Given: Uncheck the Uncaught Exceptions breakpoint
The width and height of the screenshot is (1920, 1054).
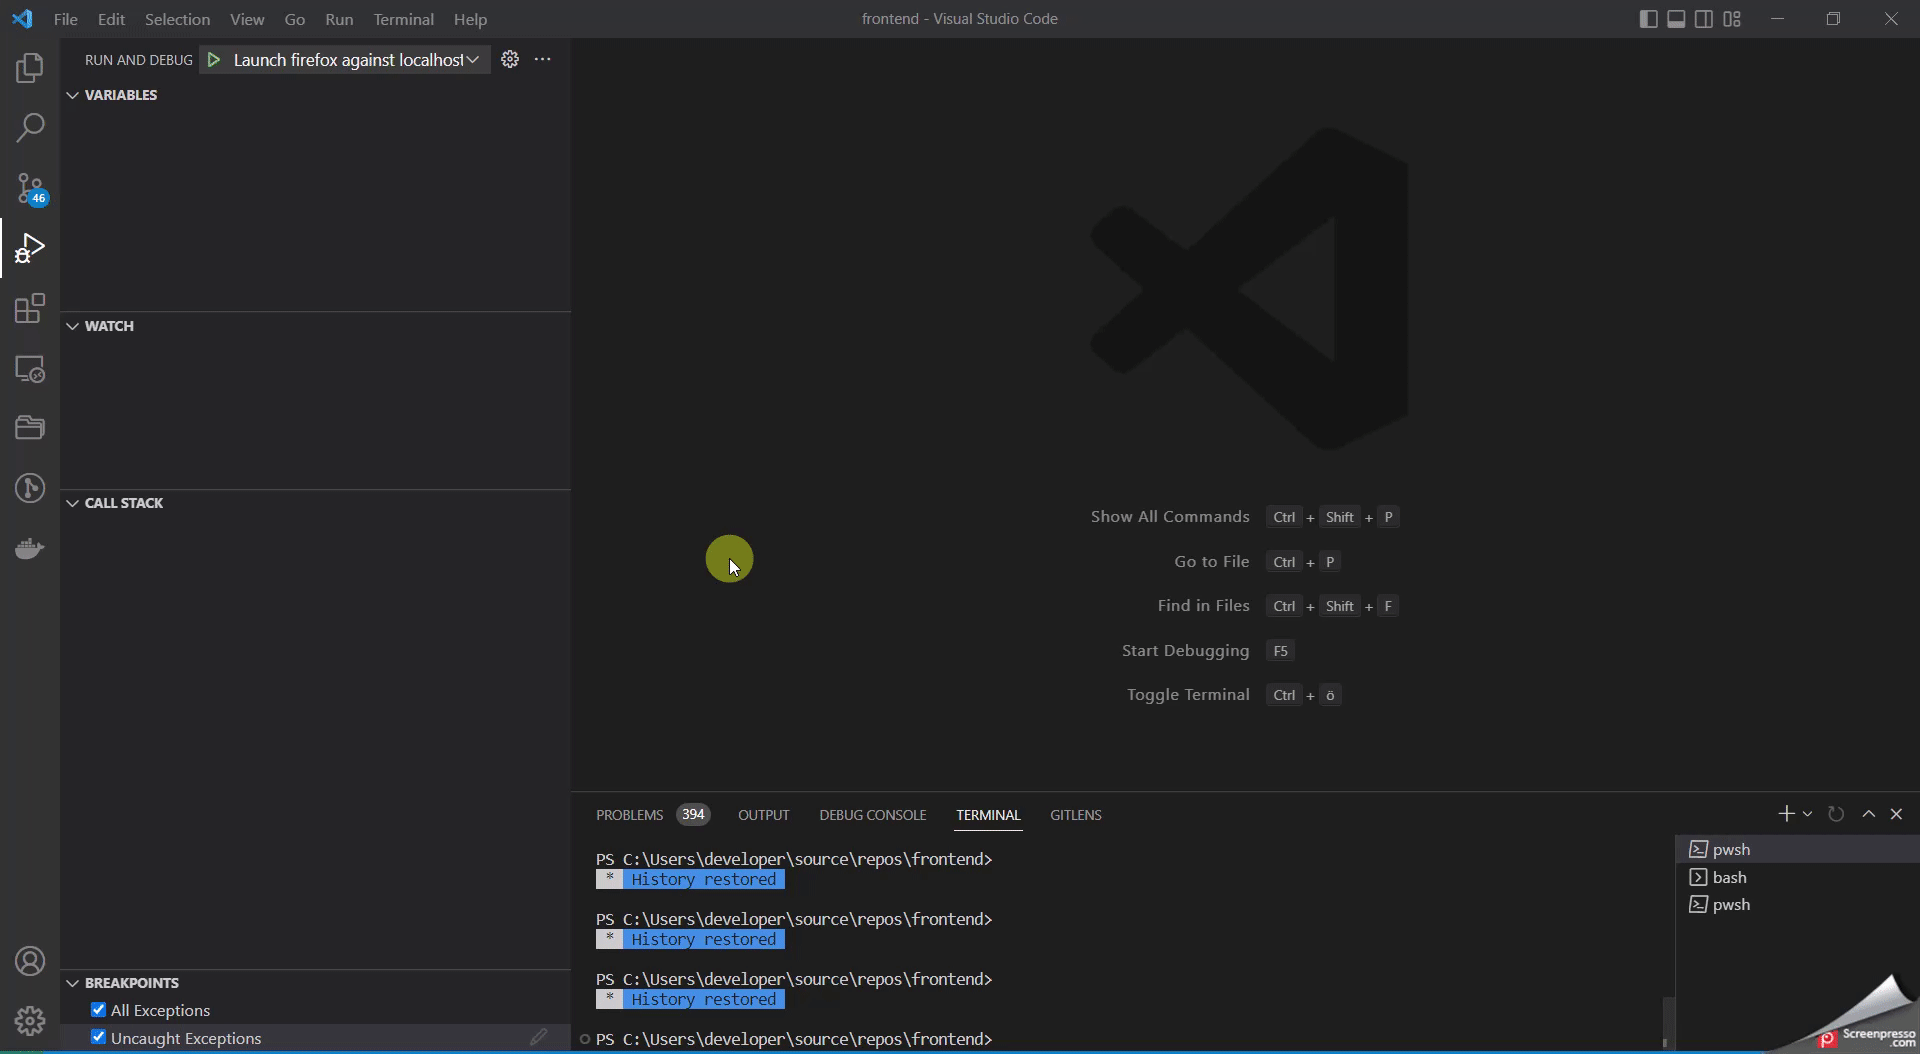Looking at the screenshot, I should pyautogui.click(x=98, y=1037).
